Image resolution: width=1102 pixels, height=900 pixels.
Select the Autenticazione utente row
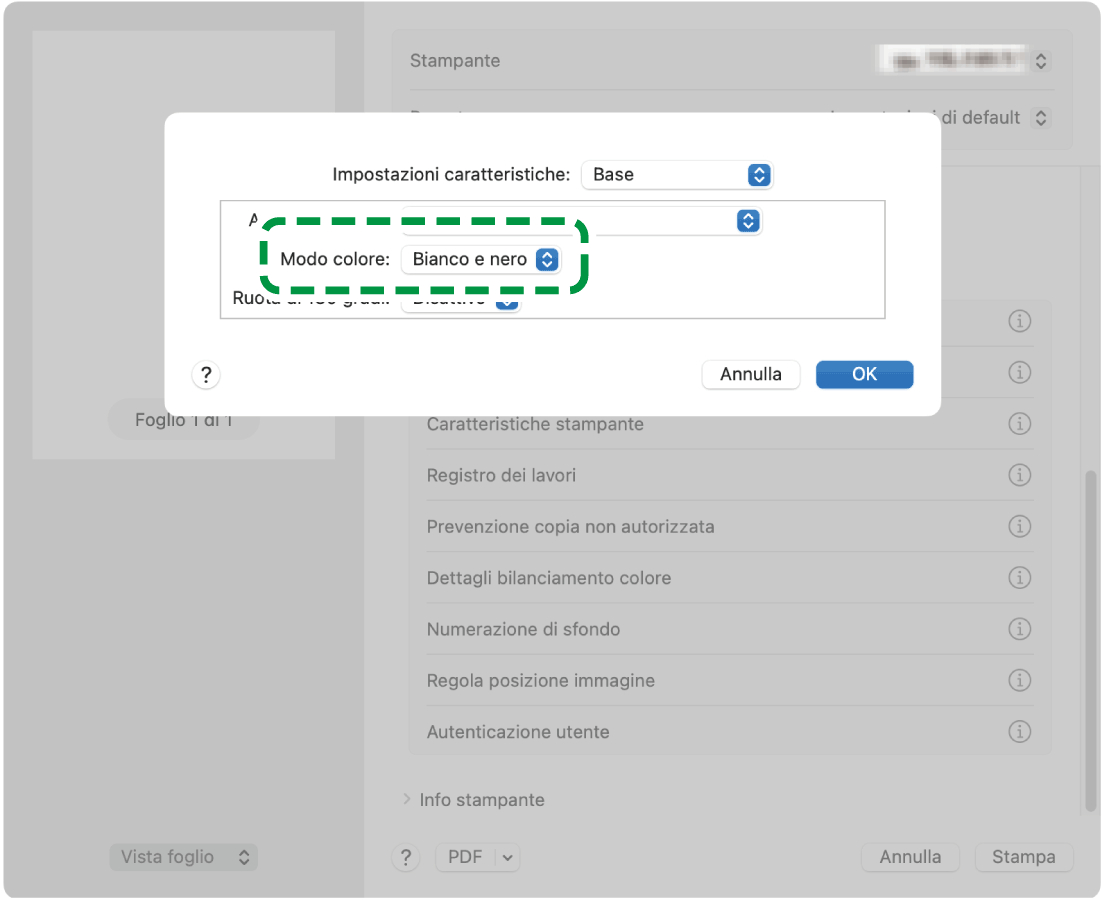click(x=730, y=731)
